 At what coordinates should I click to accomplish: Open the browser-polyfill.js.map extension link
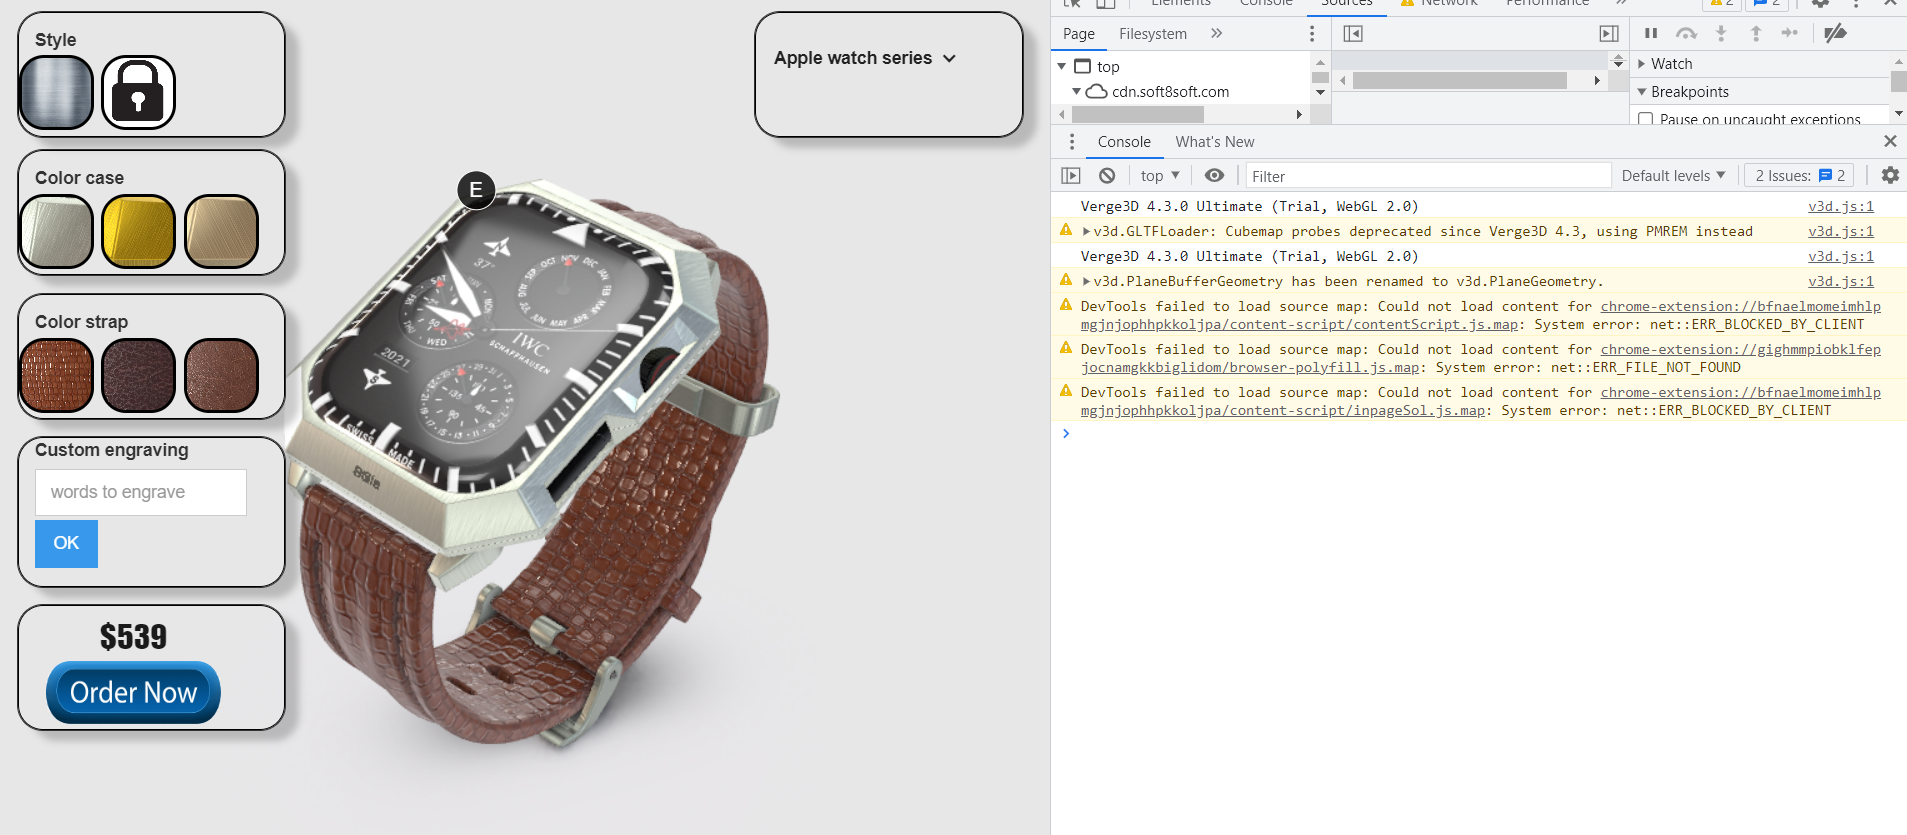[x=1481, y=359]
